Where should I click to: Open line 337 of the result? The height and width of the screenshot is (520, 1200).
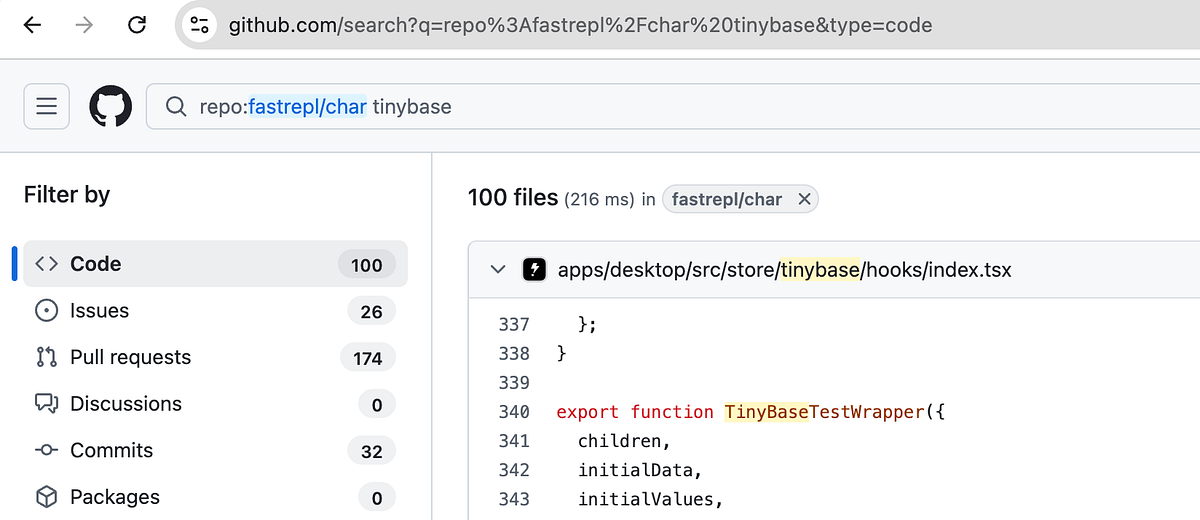pos(514,324)
